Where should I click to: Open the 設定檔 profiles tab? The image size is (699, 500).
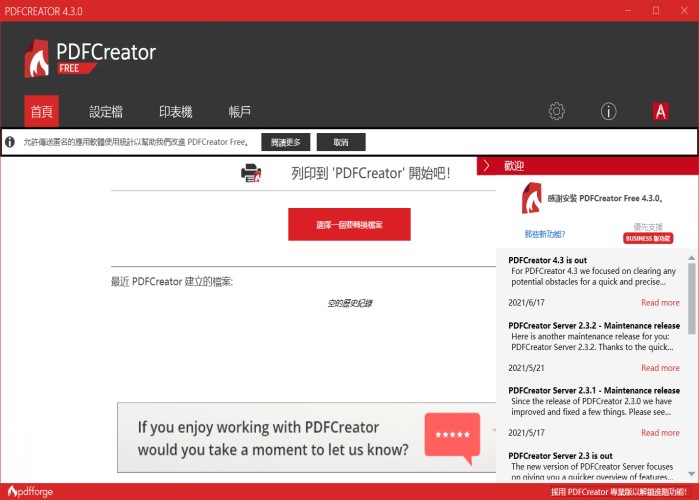point(106,111)
